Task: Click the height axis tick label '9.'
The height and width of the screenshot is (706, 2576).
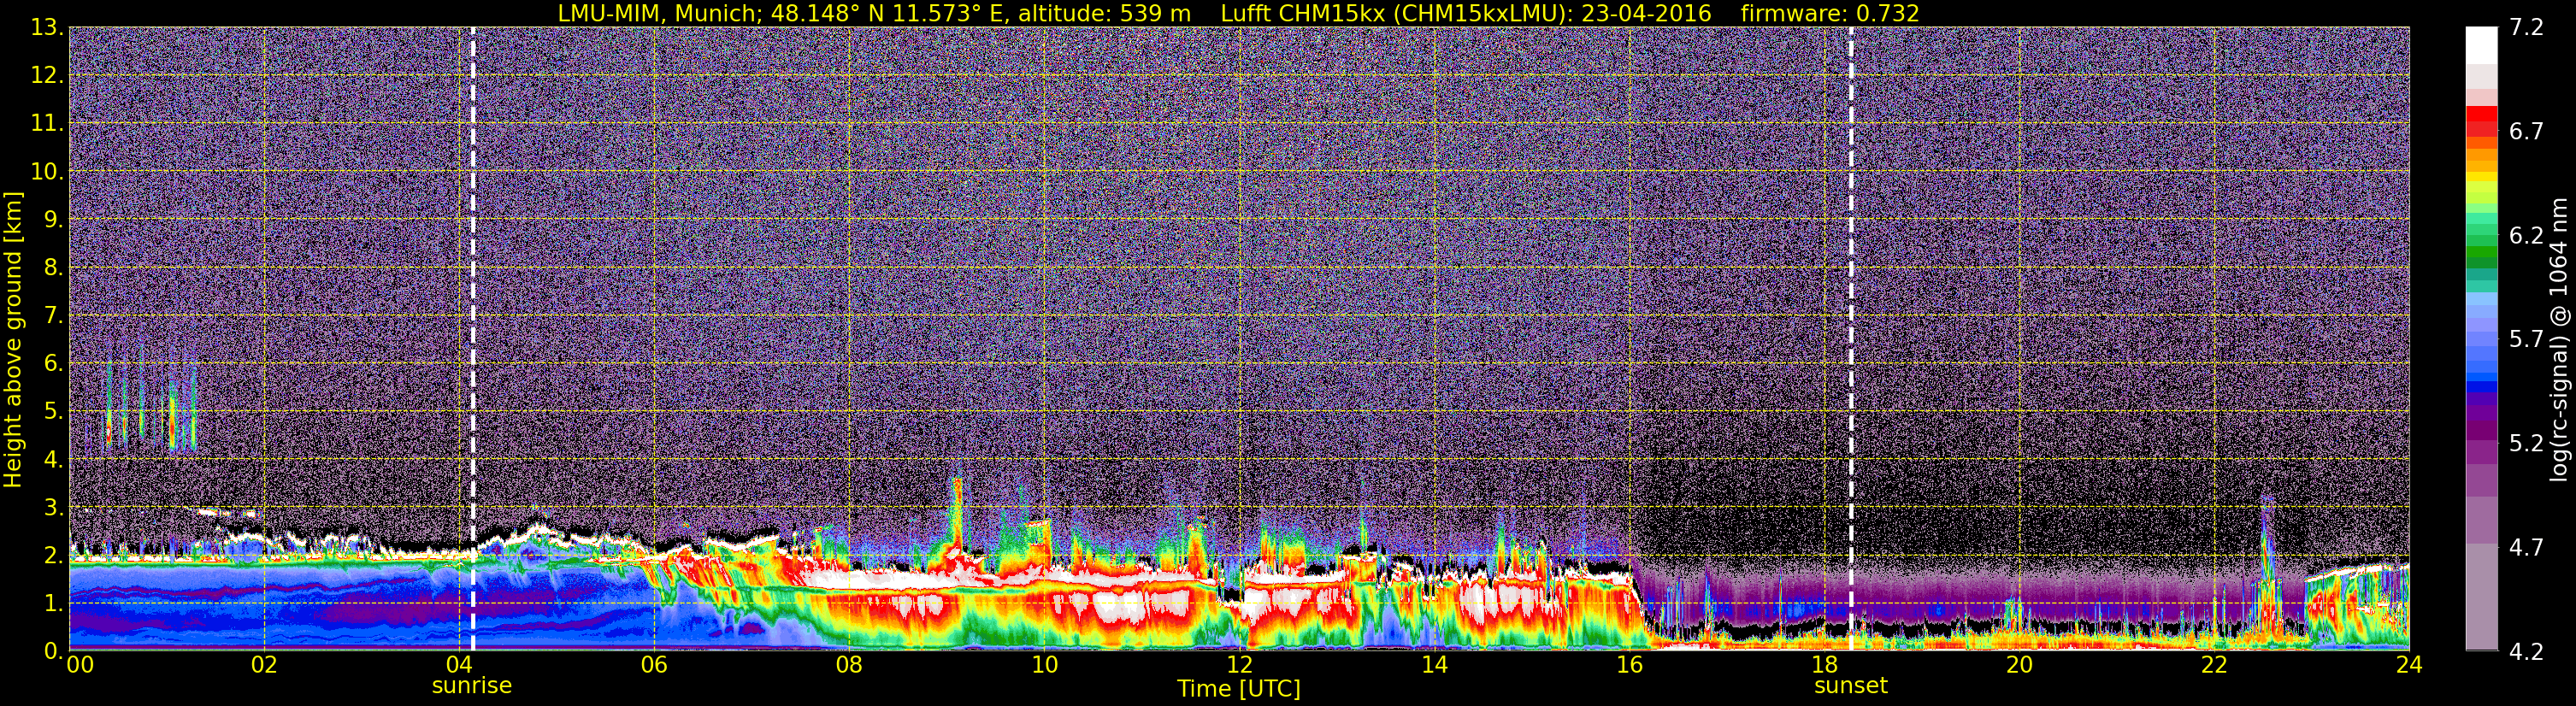Action: click(x=53, y=220)
